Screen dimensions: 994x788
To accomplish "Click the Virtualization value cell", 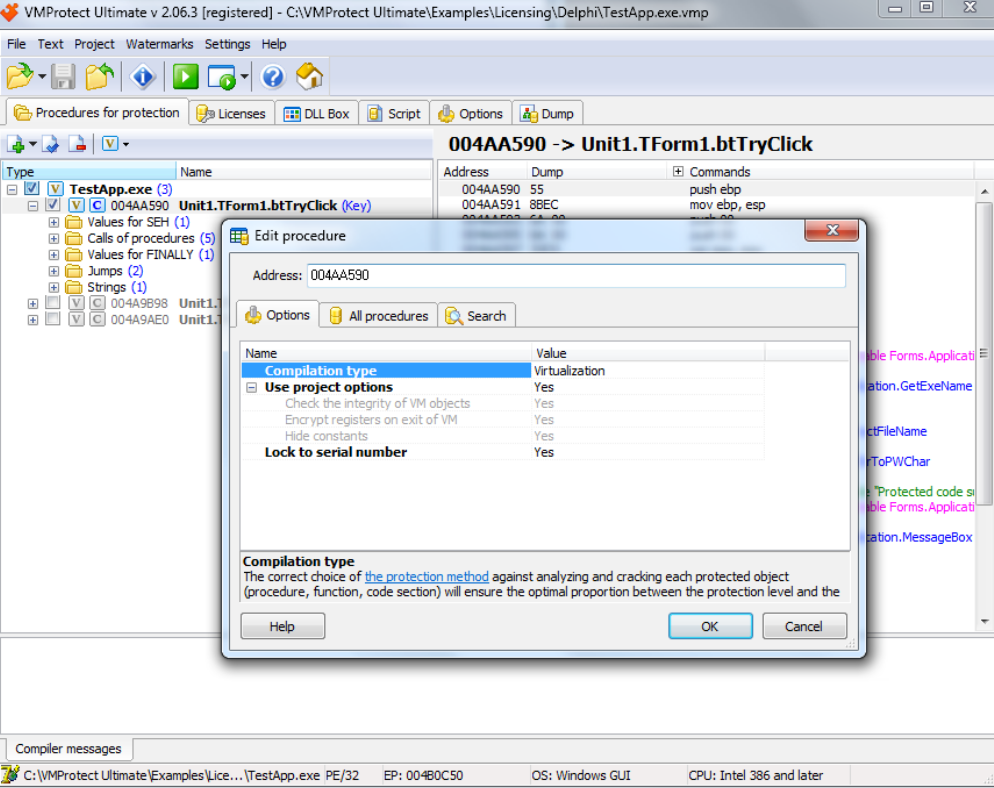I will click(x=647, y=371).
